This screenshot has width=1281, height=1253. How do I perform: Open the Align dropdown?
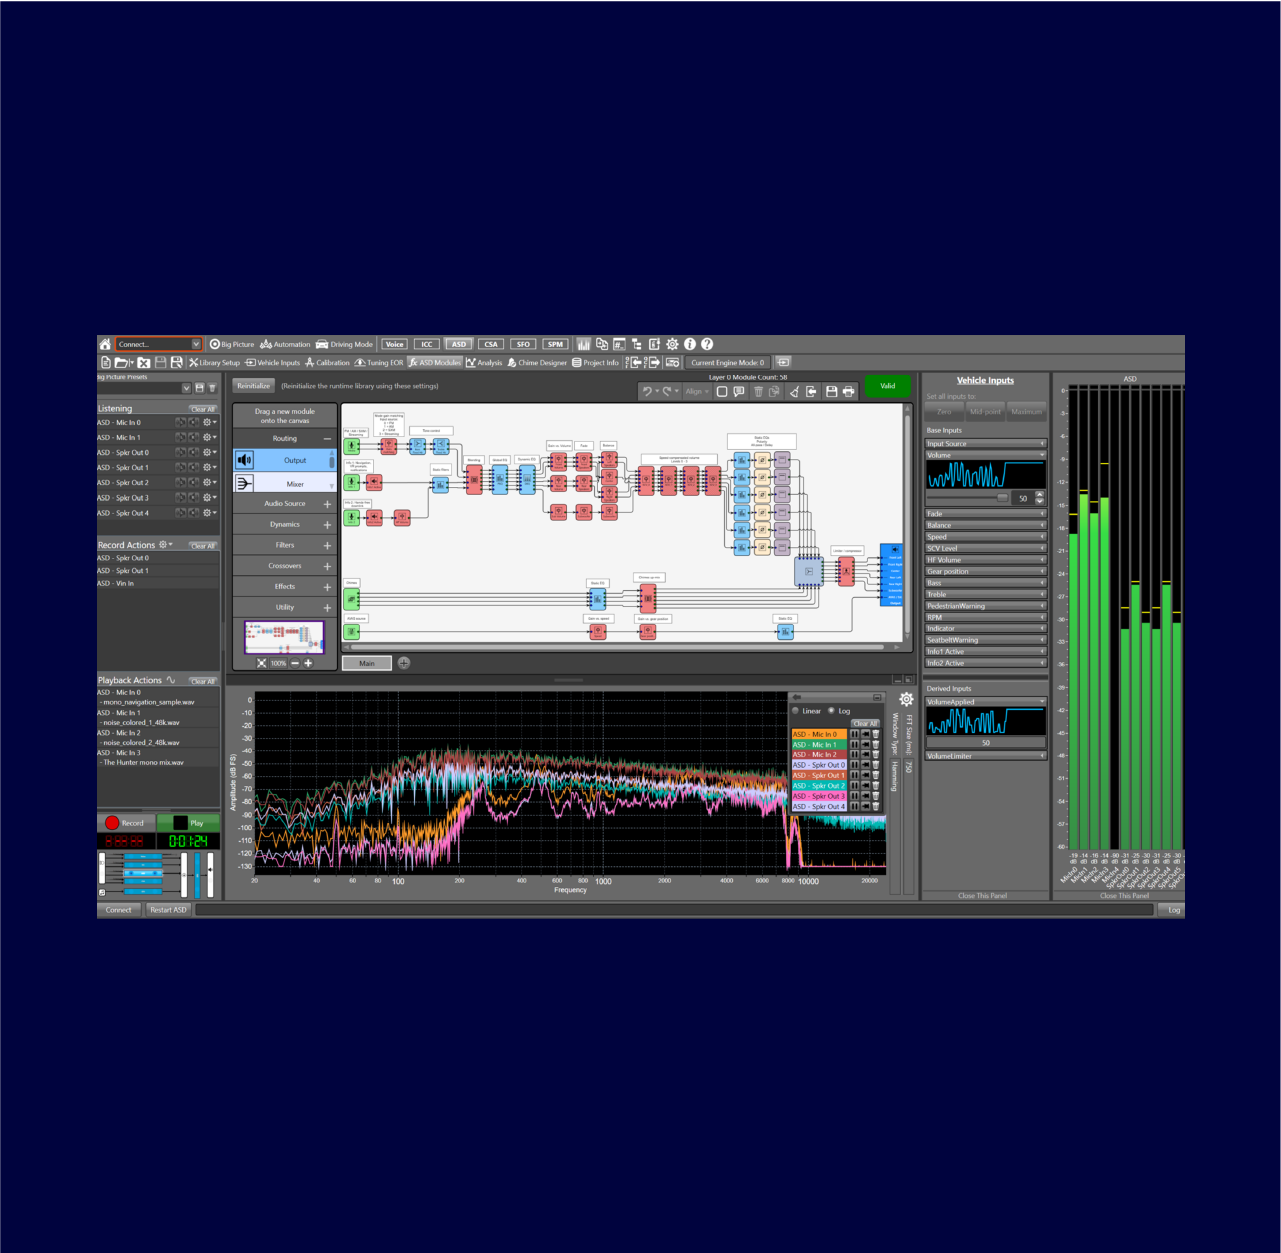[696, 391]
